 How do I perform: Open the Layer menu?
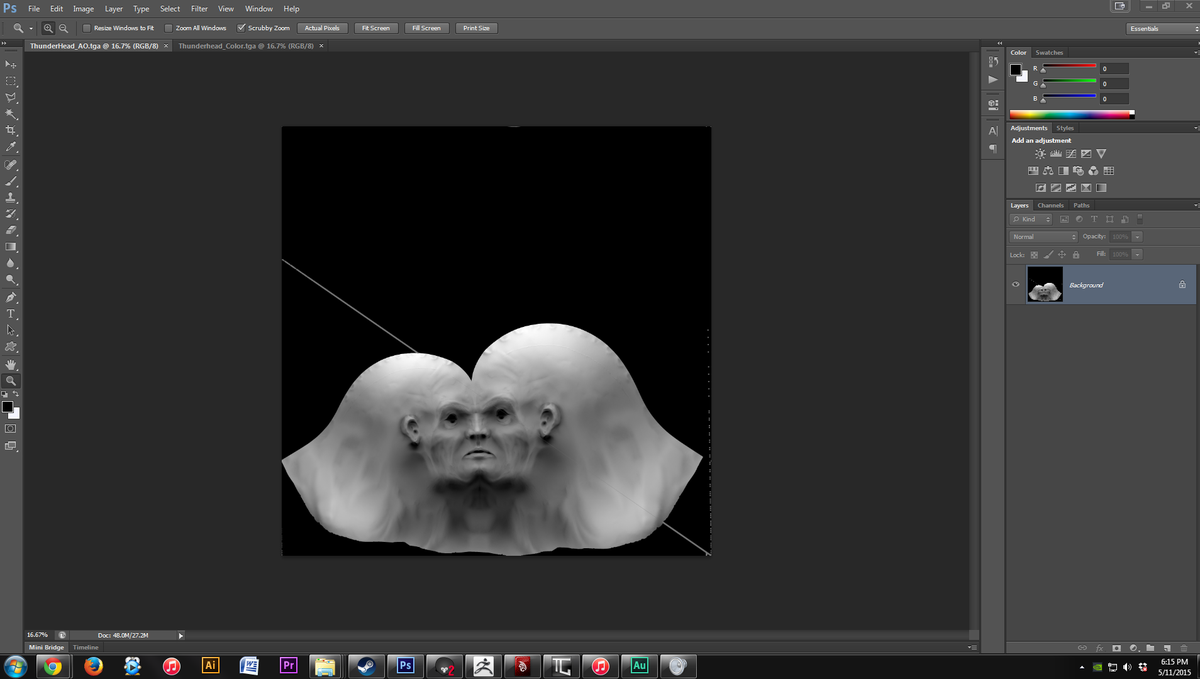pos(114,8)
